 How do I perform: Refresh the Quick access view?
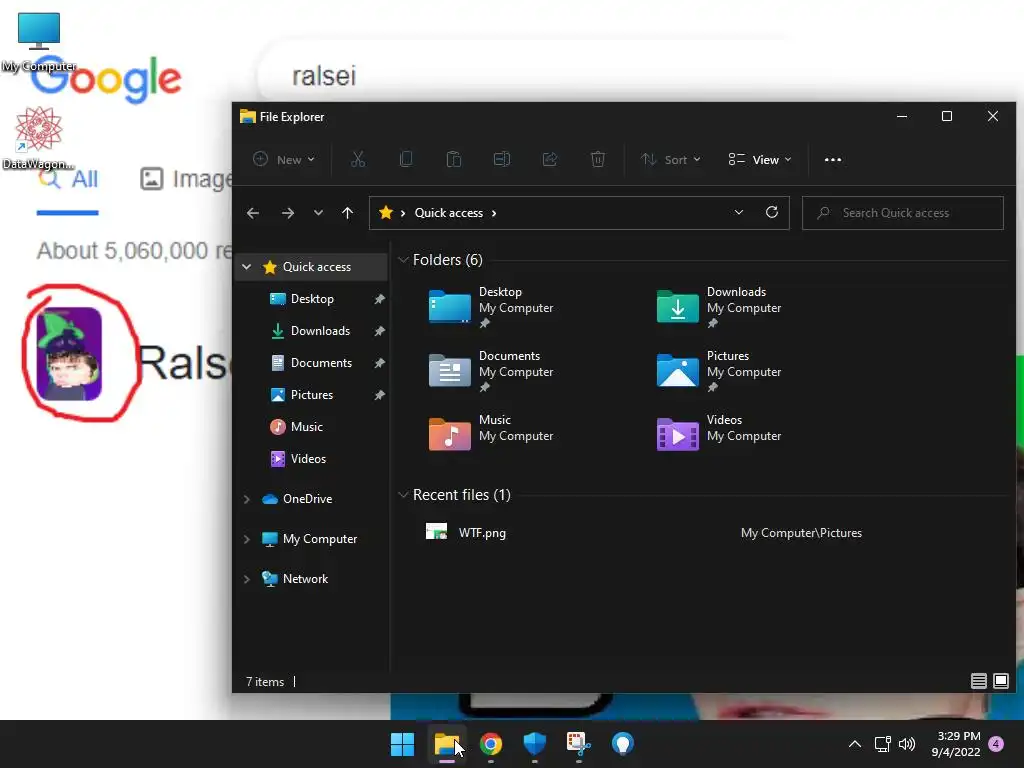(x=772, y=212)
